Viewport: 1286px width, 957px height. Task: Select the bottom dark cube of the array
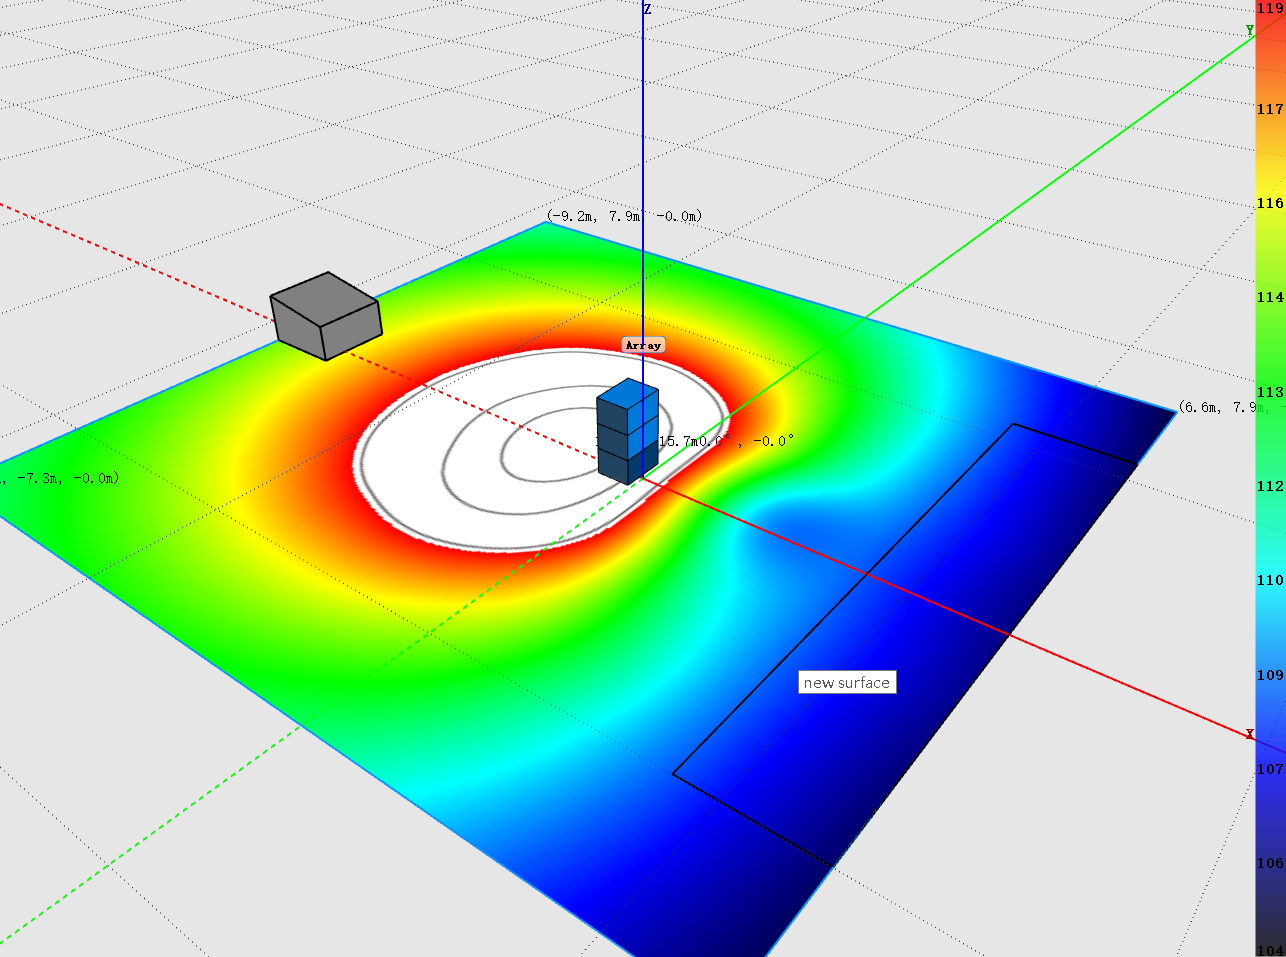pos(627,464)
